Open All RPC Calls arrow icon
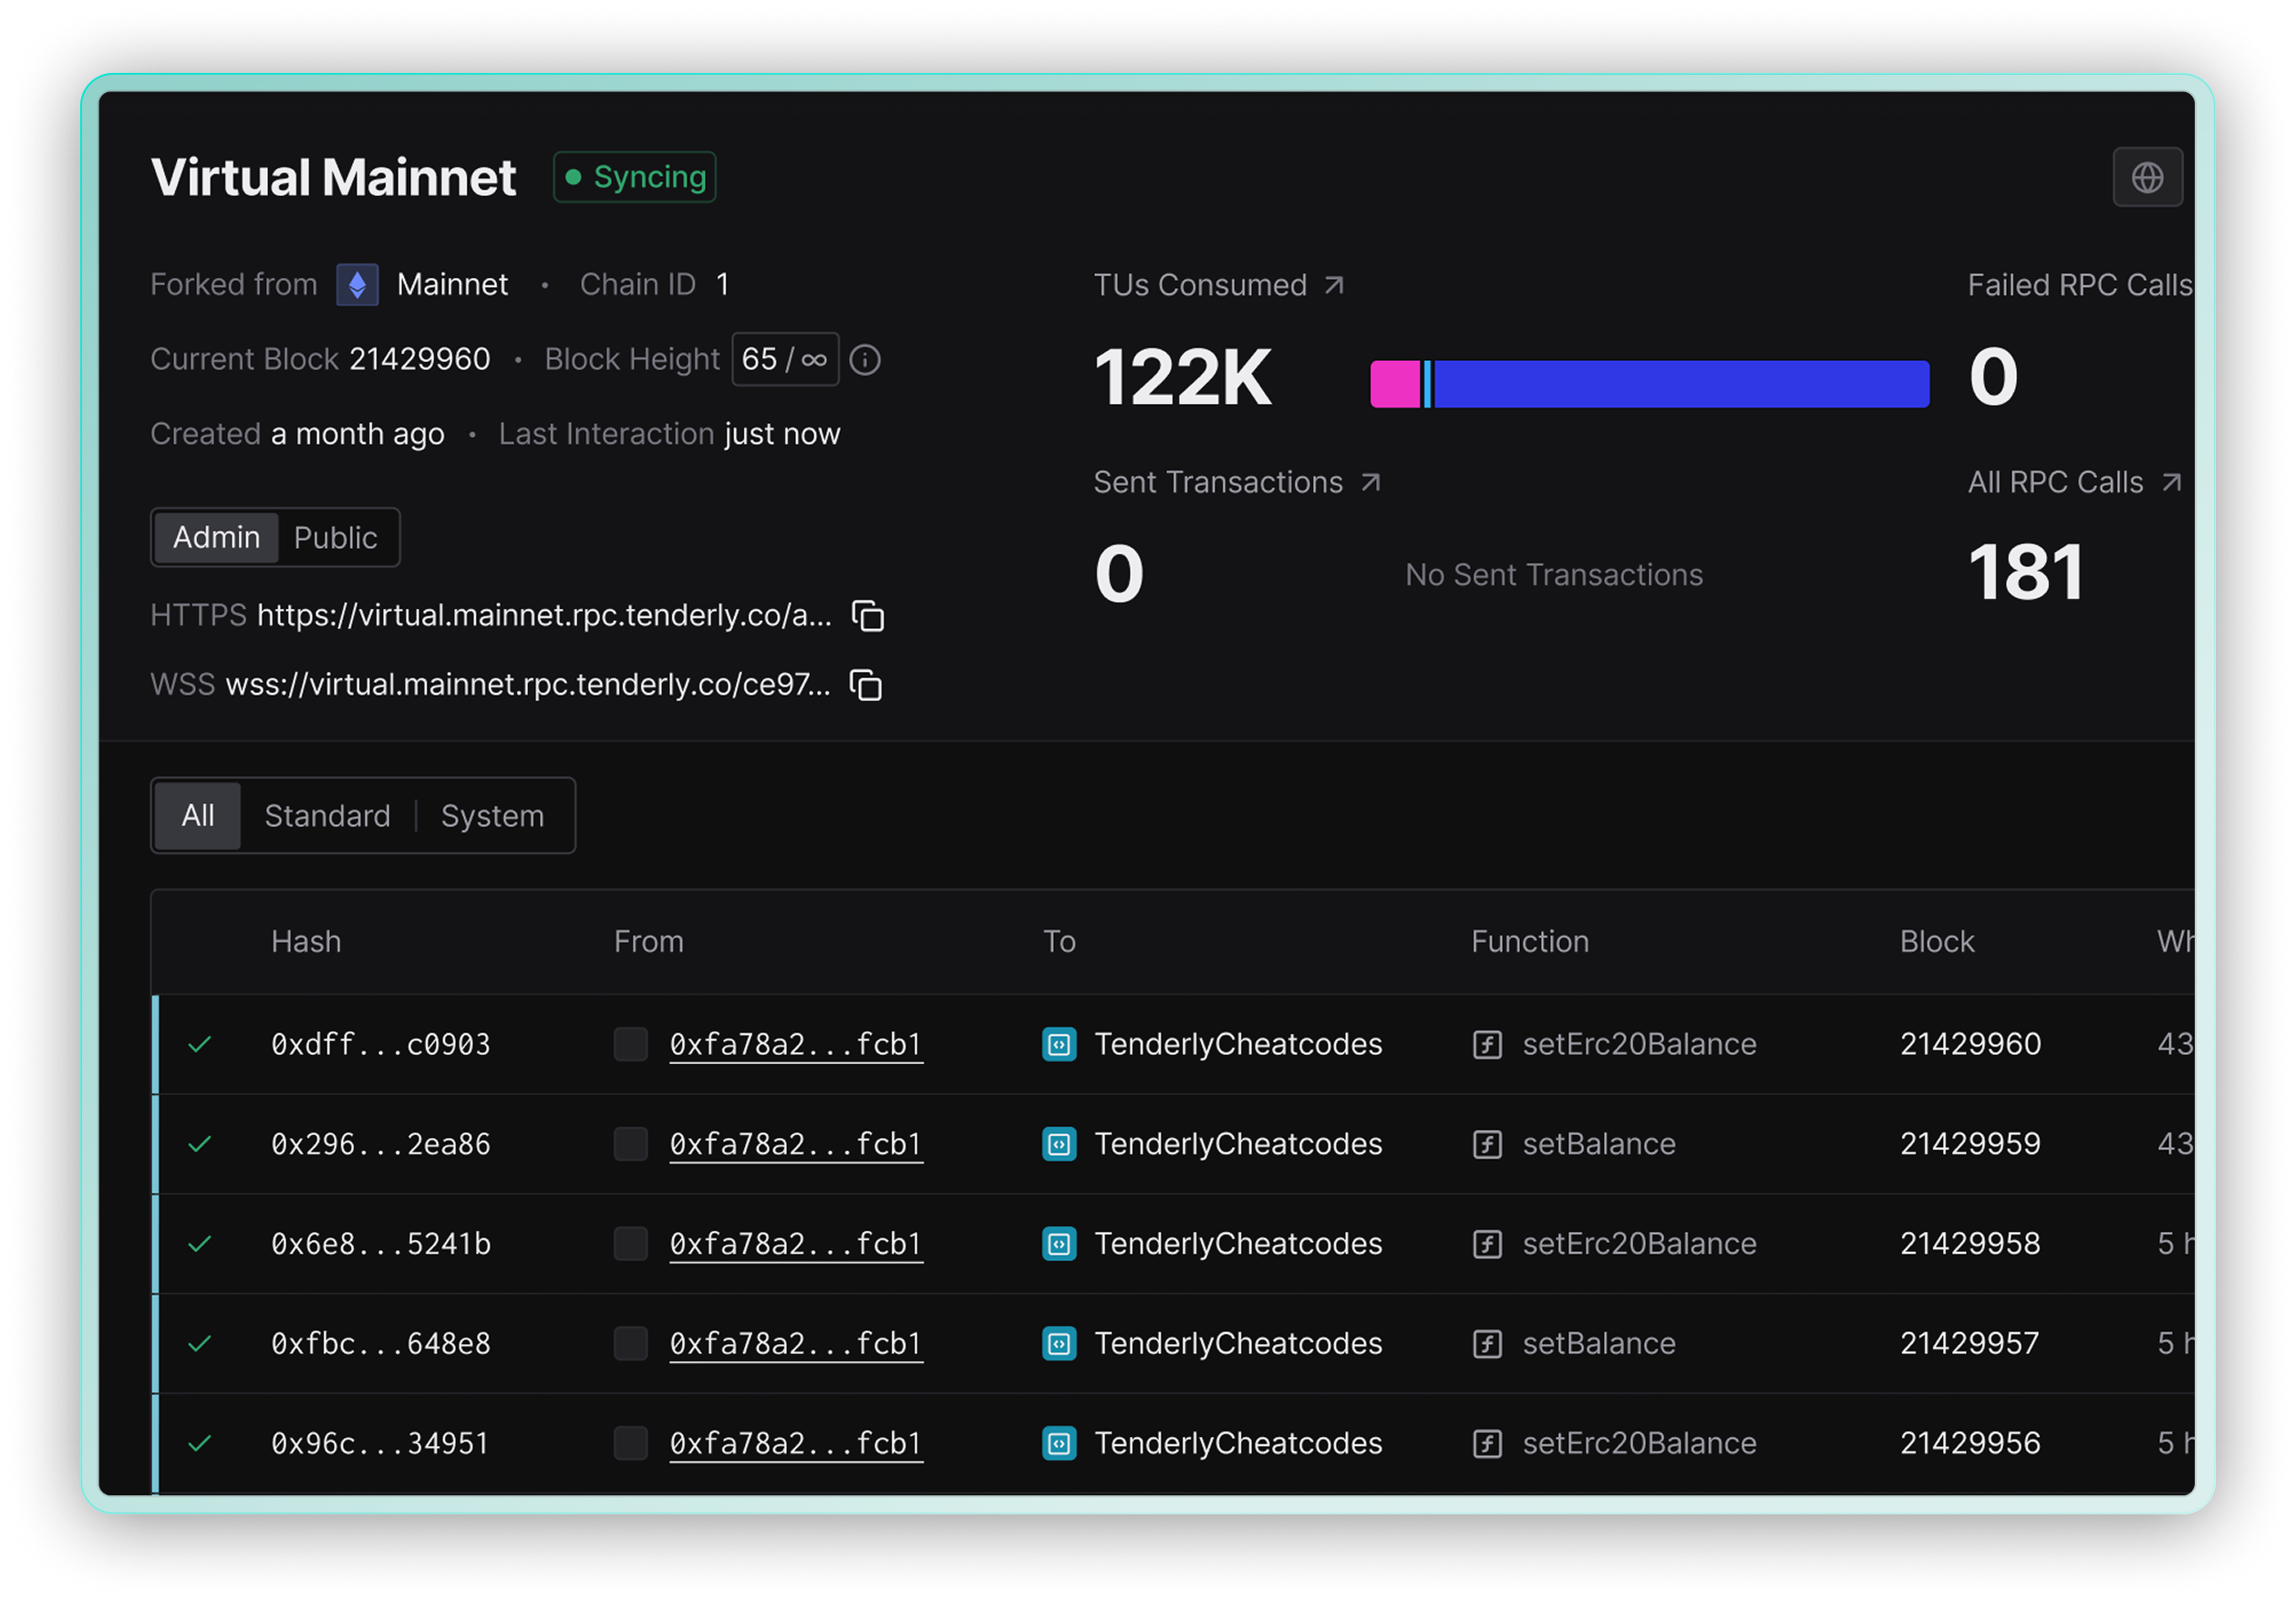 pos(2170,483)
